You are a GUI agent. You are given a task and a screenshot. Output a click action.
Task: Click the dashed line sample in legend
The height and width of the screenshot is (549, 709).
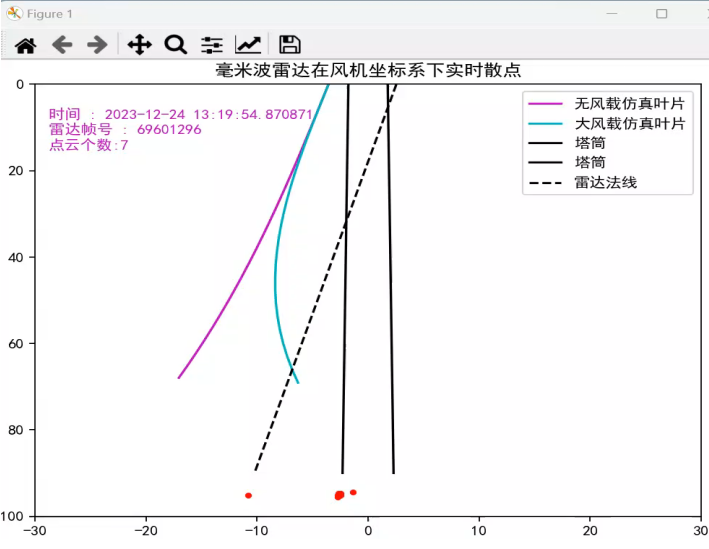[545, 183]
